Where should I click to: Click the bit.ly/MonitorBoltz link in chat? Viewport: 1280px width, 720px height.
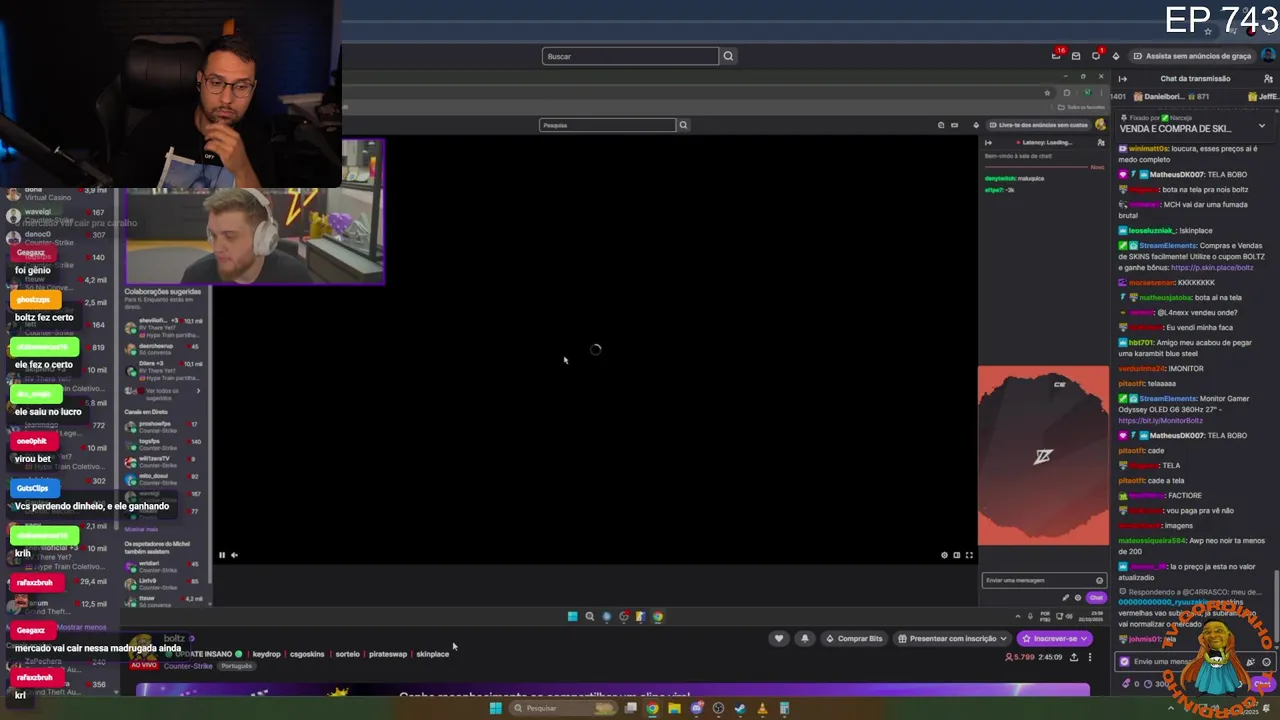click(x=1160, y=421)
